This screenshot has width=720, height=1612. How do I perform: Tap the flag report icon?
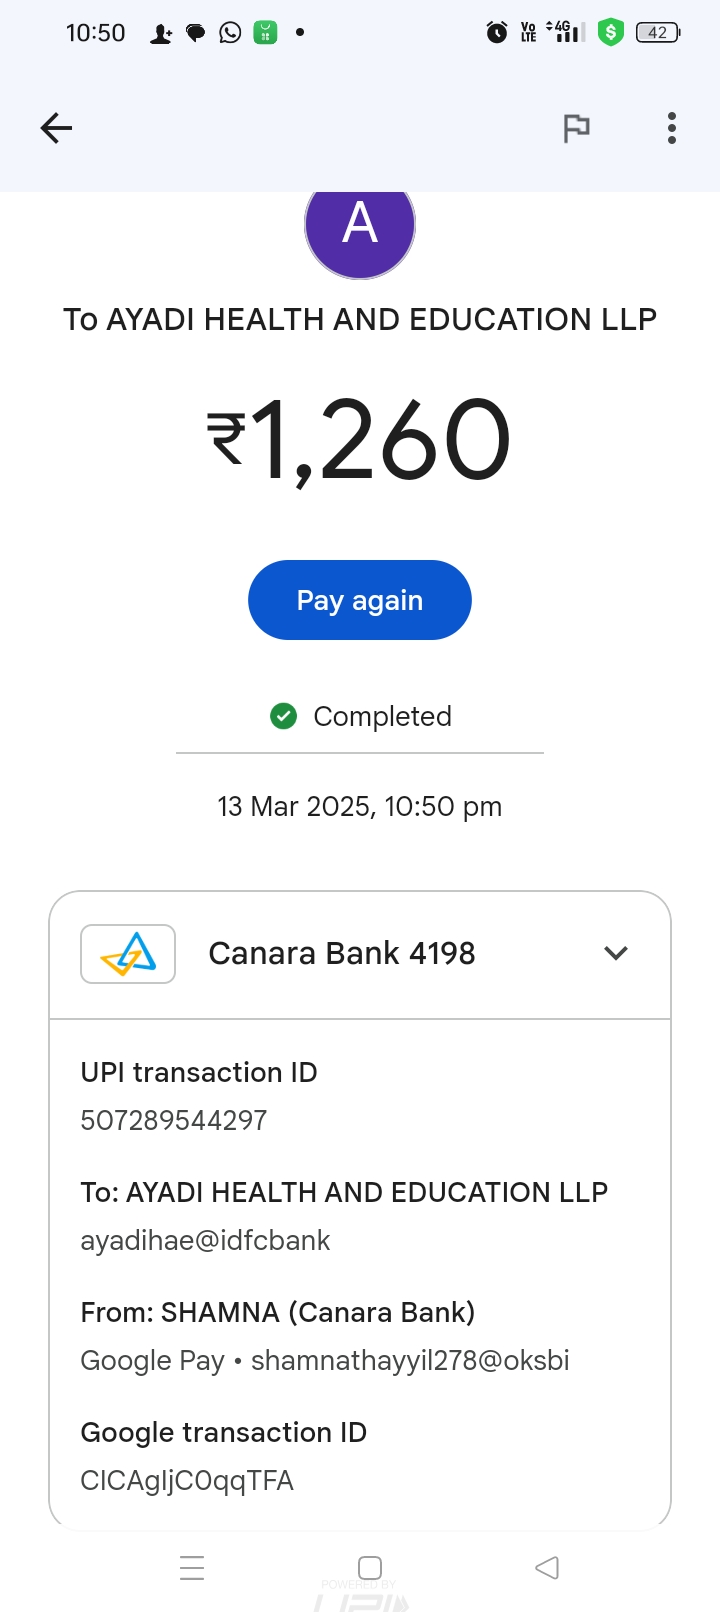click(576, 128)
